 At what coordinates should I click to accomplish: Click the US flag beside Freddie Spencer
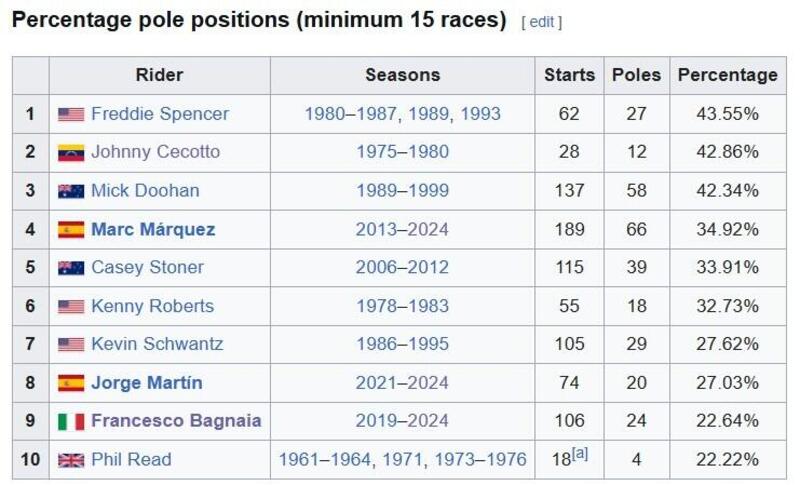coord(71,114)
